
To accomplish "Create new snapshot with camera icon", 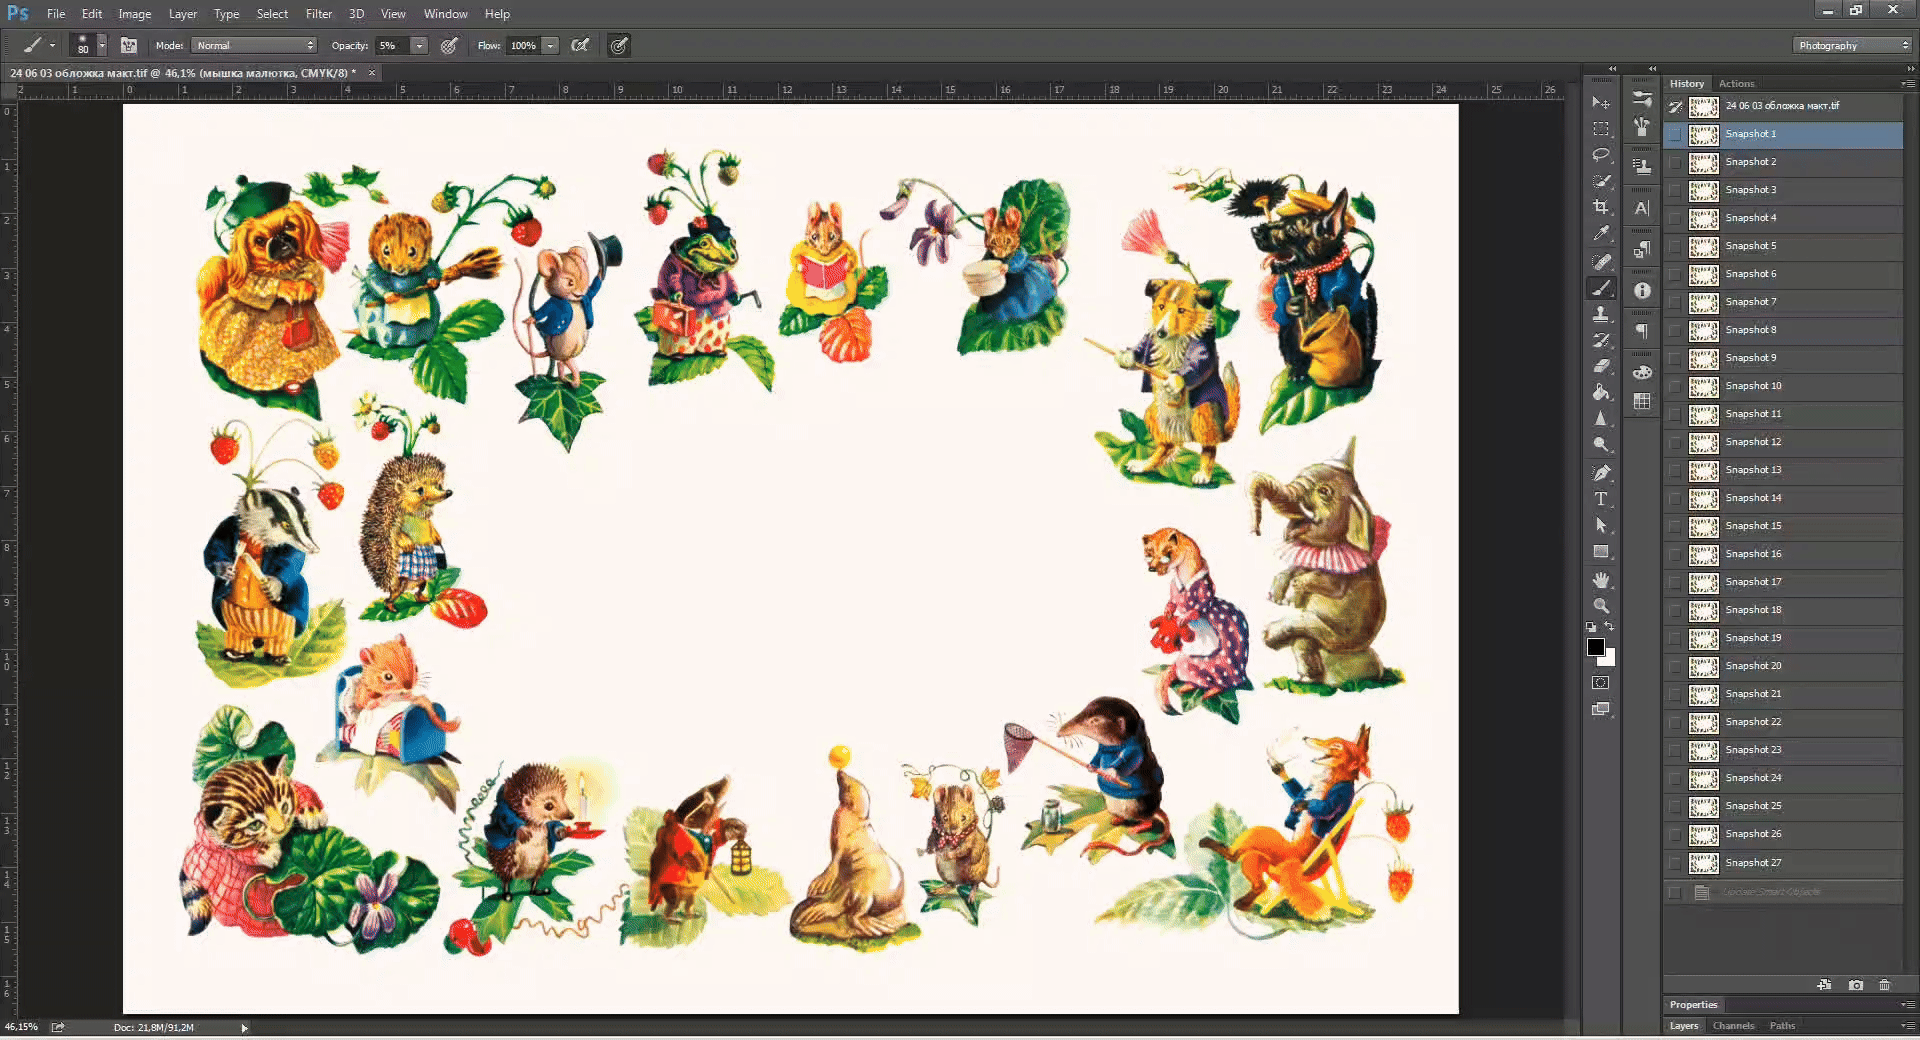I will [1856, 985].
